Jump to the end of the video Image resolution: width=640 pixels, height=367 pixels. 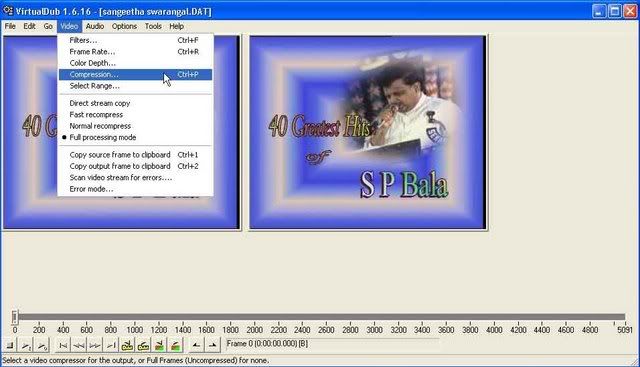point(111,345)
